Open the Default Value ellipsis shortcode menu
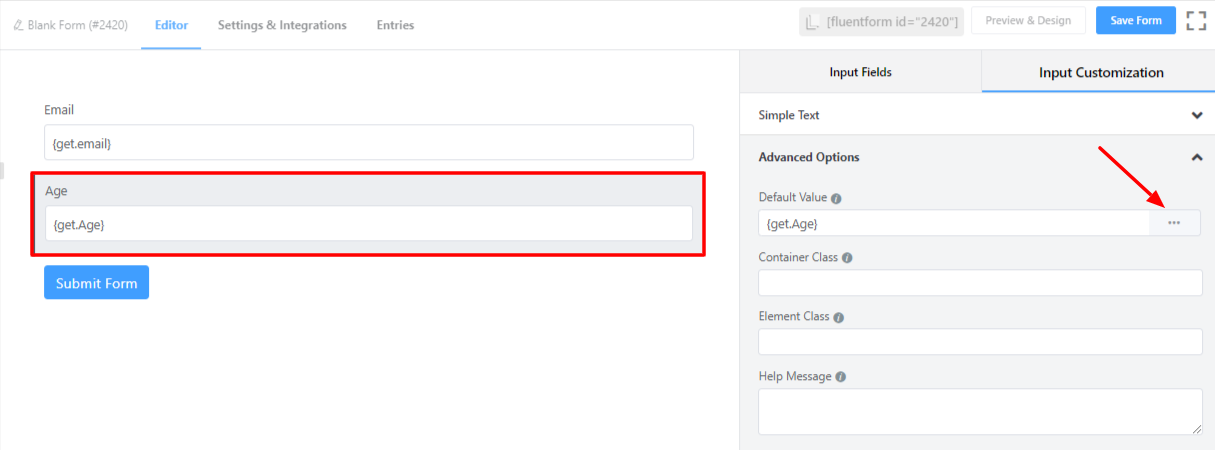 pos(1174,223)
